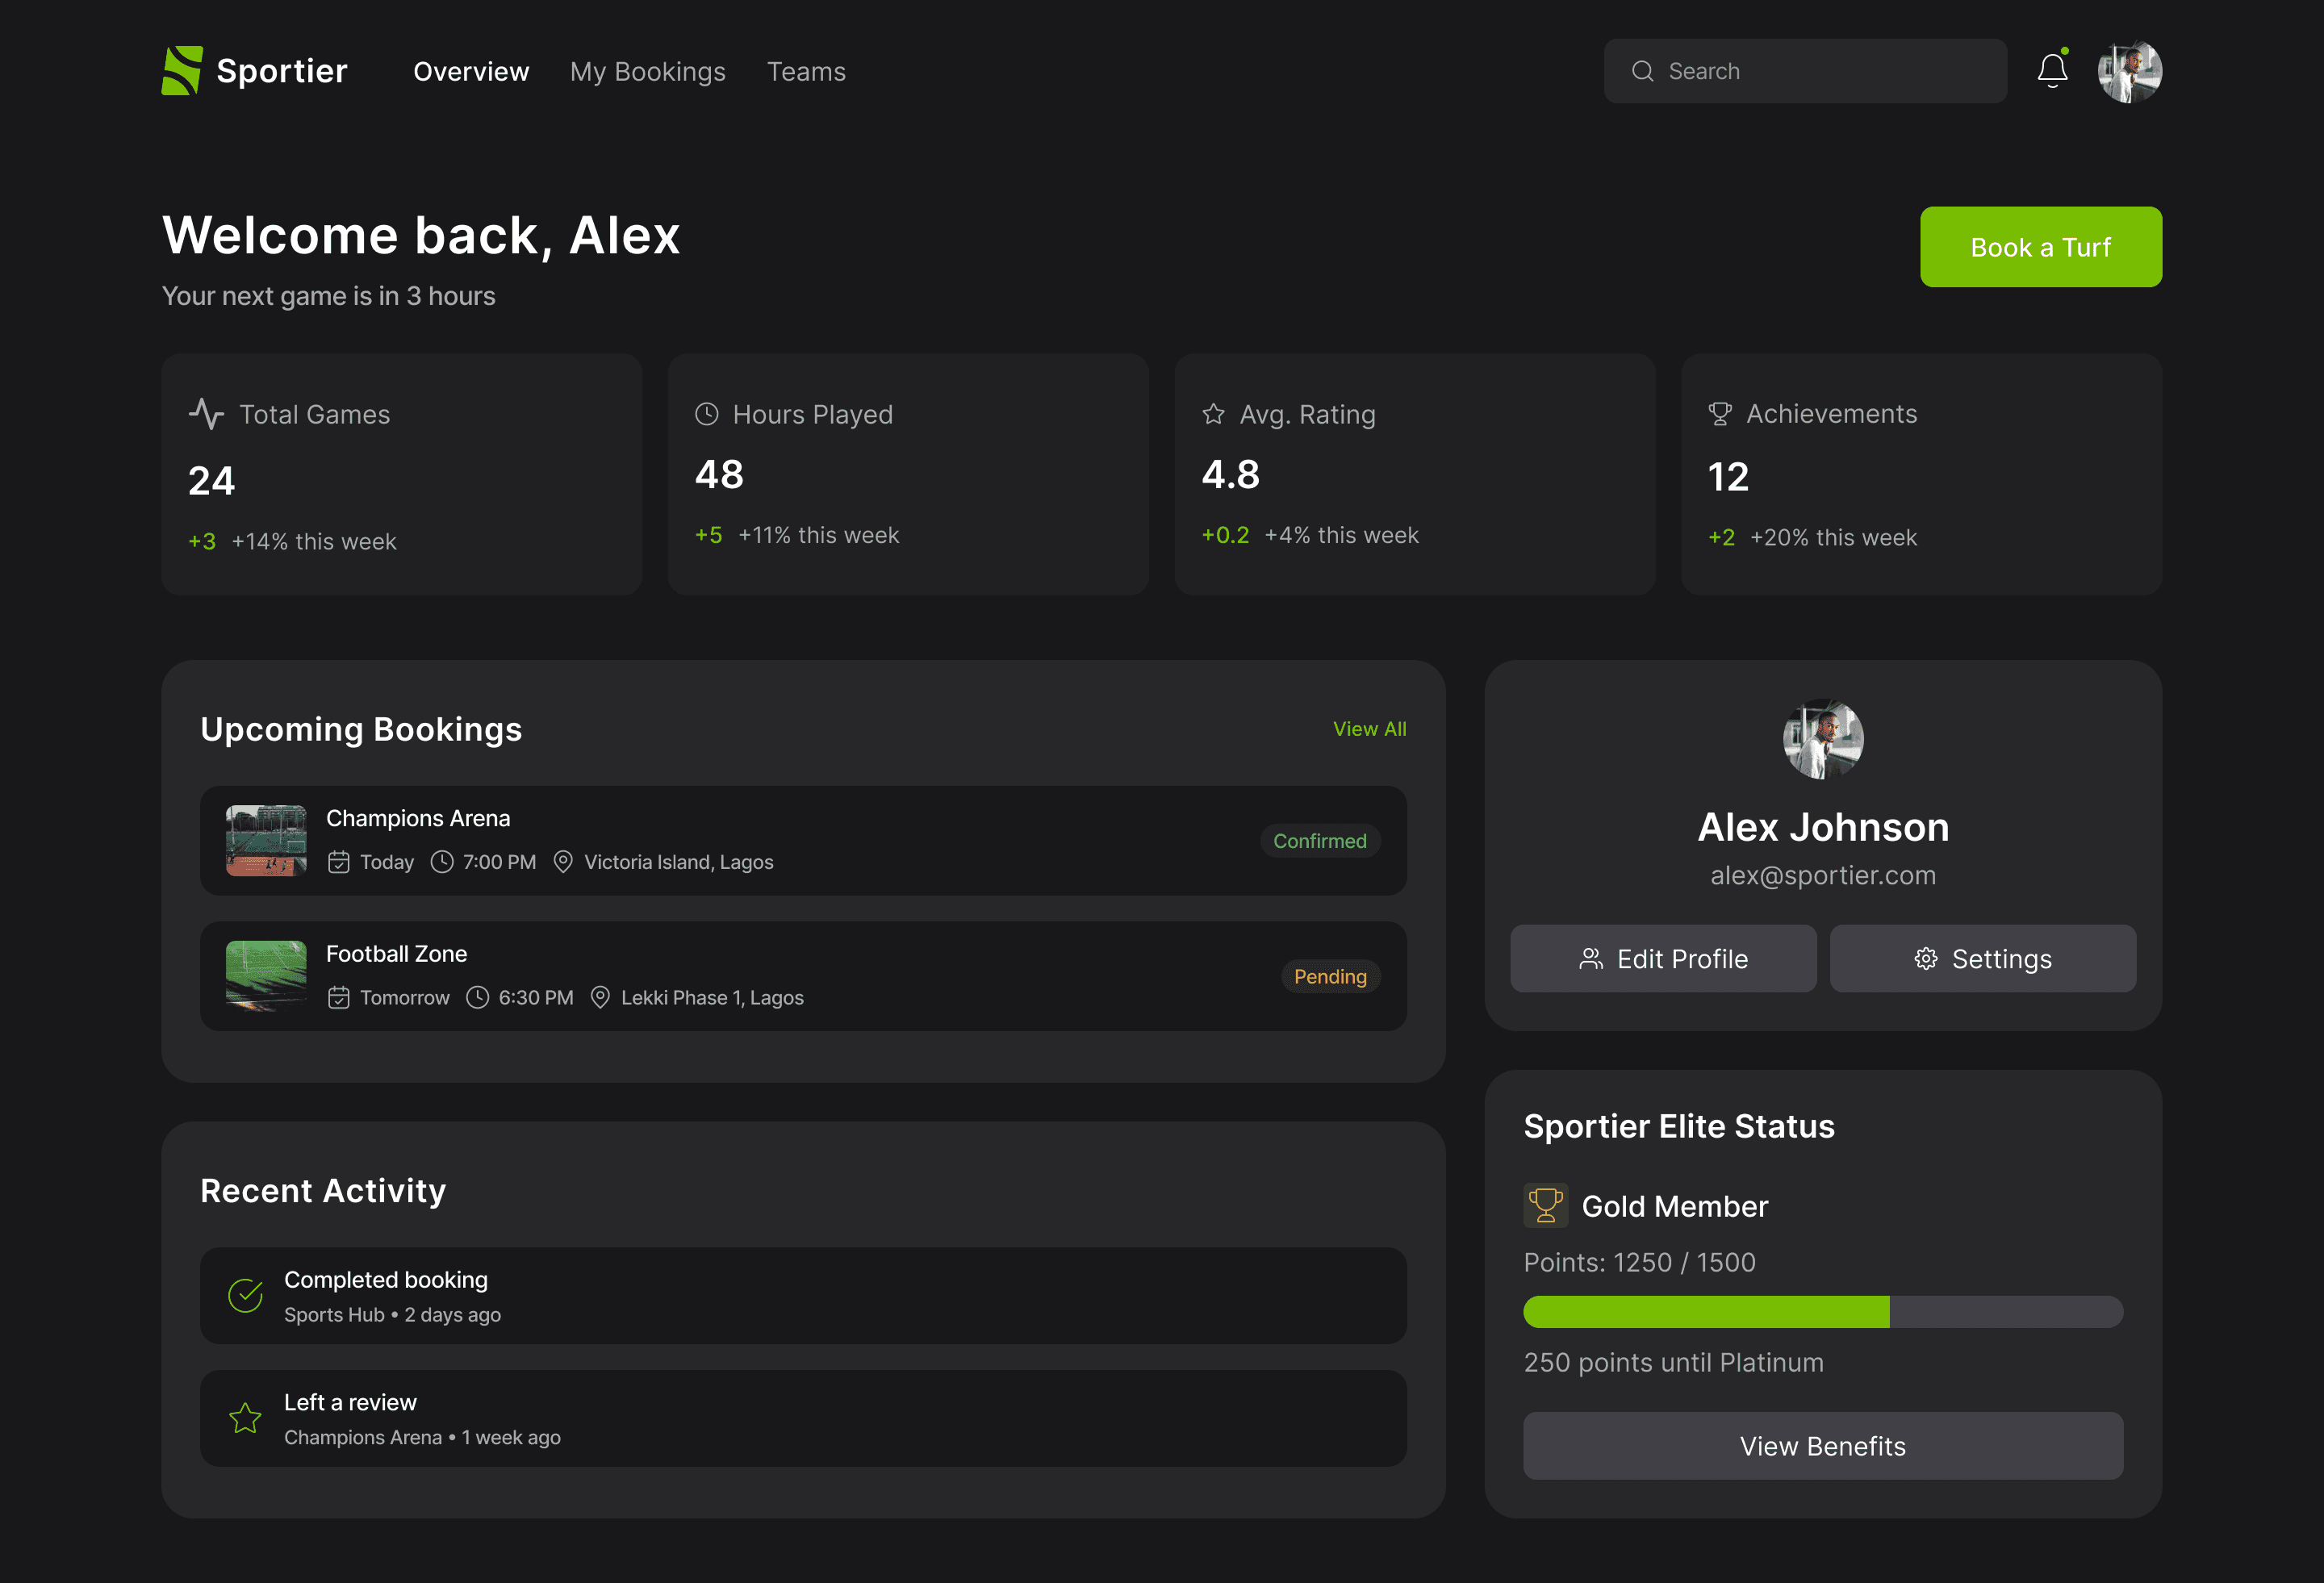Select the Overview navigation tab
The width and height of the screenshot is (2324, 1583).
(471, 72)
